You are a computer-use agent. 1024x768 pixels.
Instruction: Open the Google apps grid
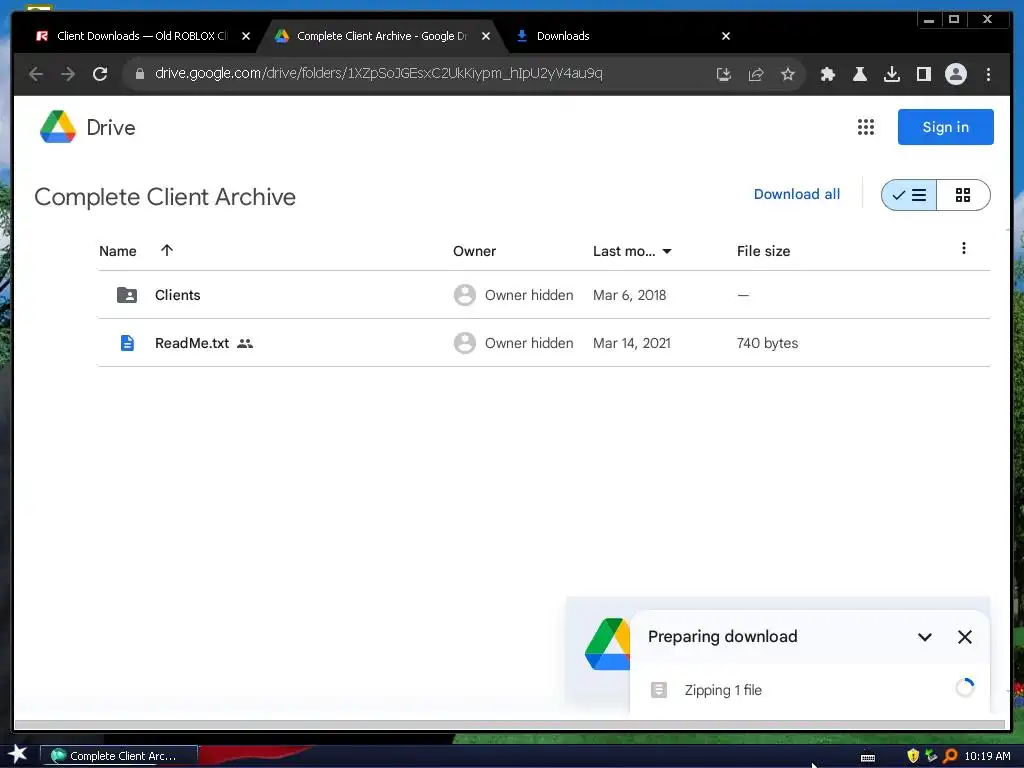pyautogui.click(x=865, y=127)
